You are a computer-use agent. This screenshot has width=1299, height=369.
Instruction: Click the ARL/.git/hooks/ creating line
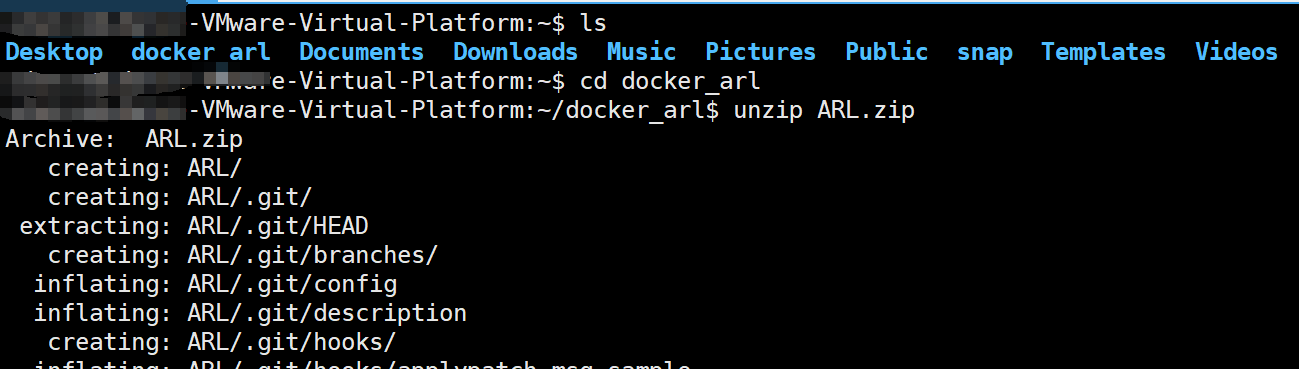click(x=222, y=343)
